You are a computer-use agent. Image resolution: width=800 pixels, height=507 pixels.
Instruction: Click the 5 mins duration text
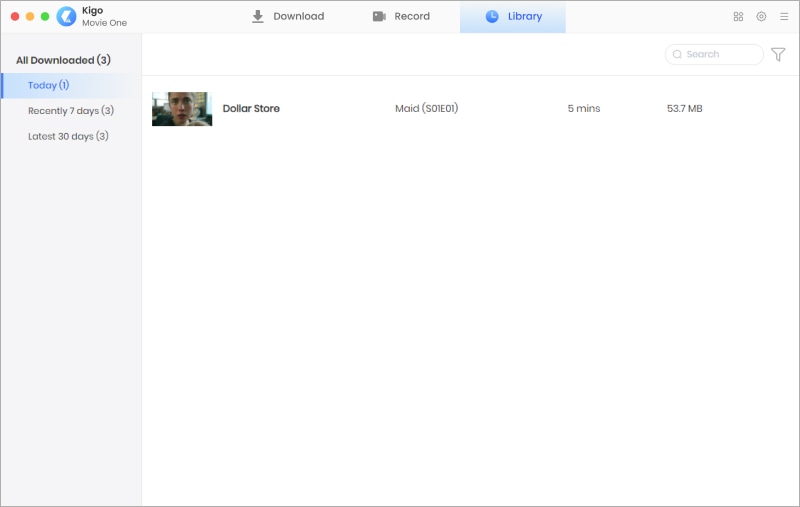584,108
